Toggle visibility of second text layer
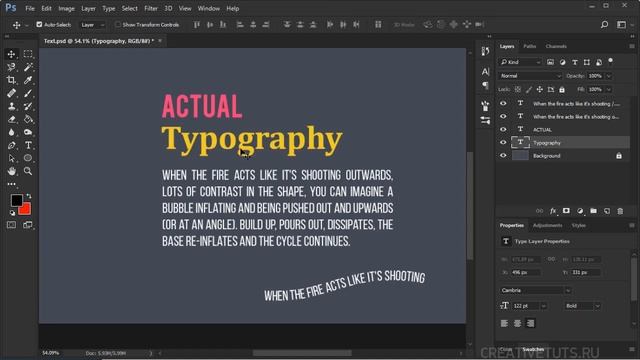The width and height of the screenshot is (640, 360). [x=503, y=116]
